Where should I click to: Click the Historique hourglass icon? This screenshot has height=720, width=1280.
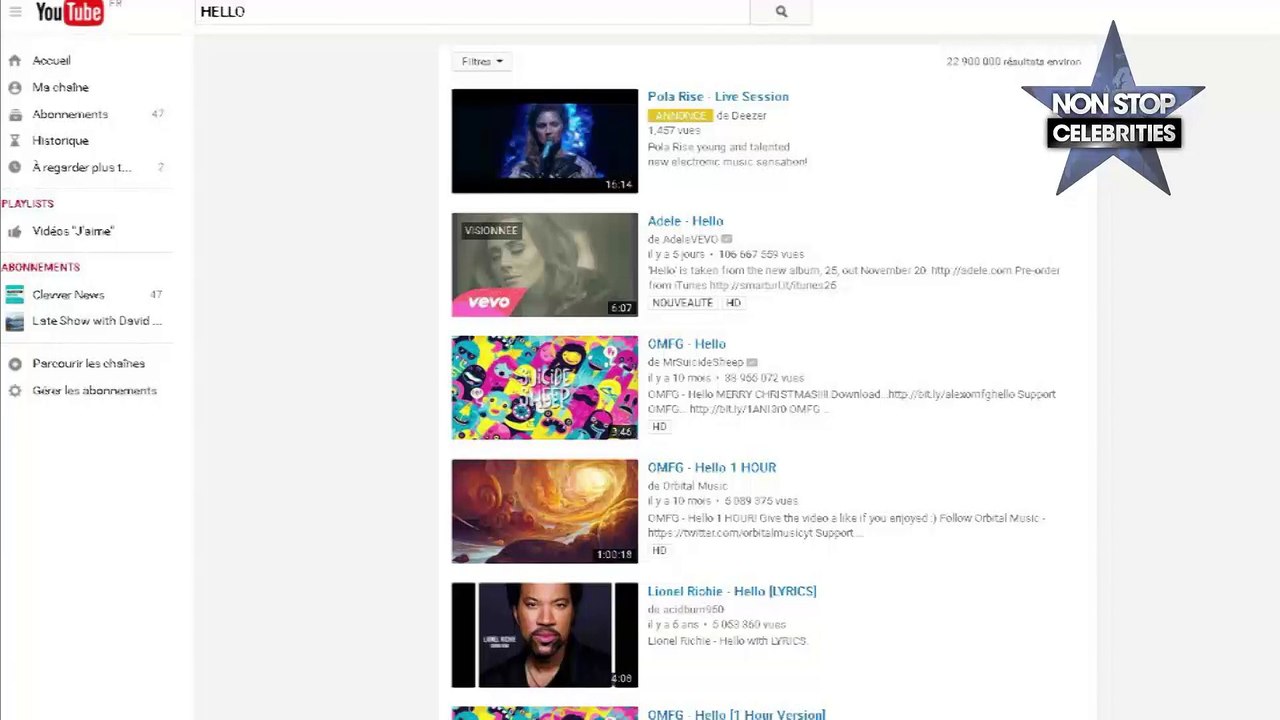coord(15,141)
